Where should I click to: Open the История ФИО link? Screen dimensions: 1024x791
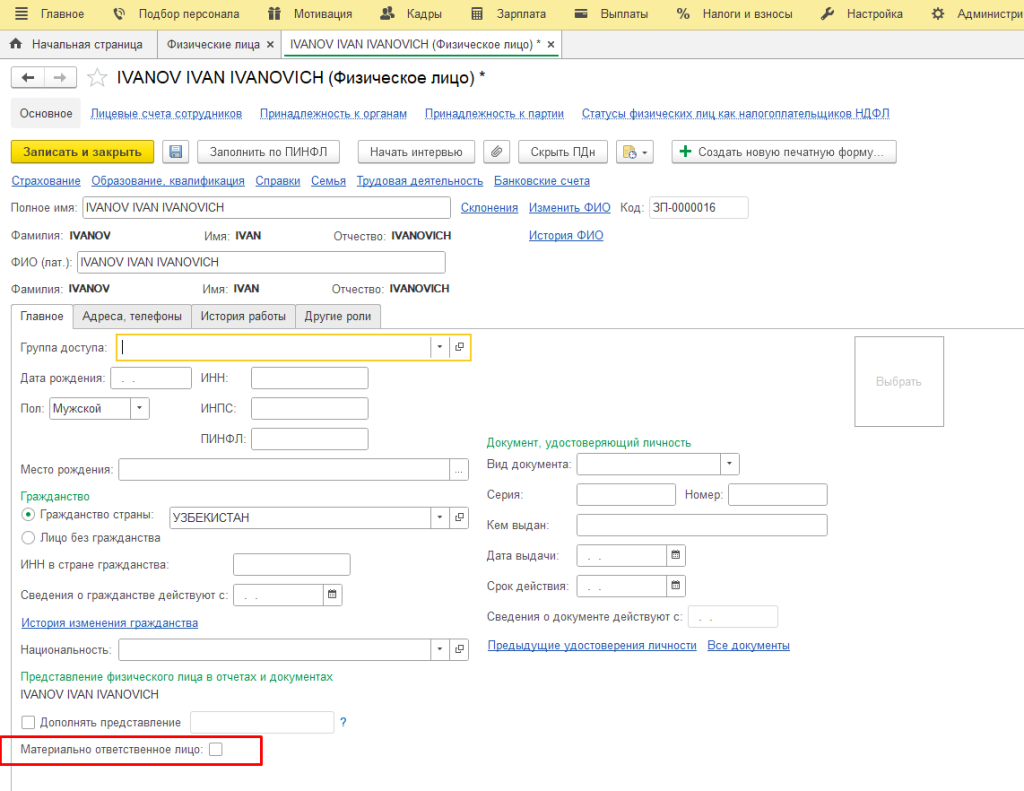[x=566, y=235]
